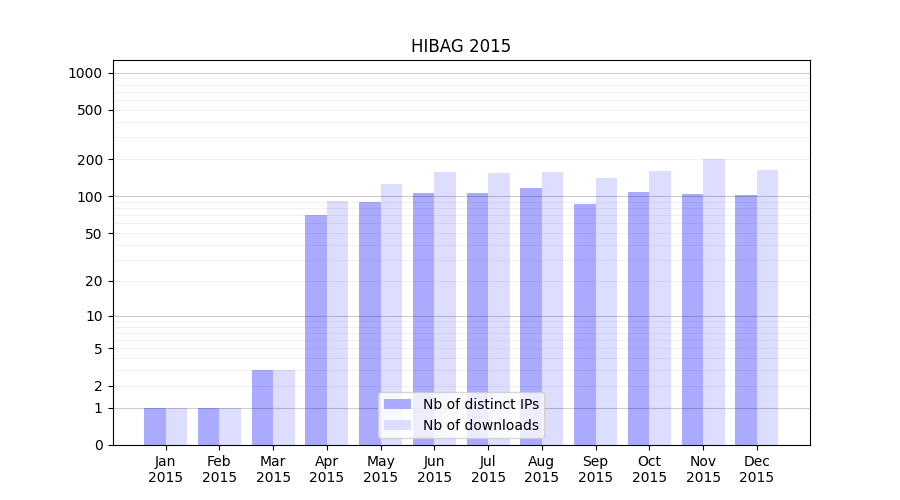Click the 'Nb of downloads' legend swatch
Viewport: 900px width, 500px height.
tap(397, 425)
